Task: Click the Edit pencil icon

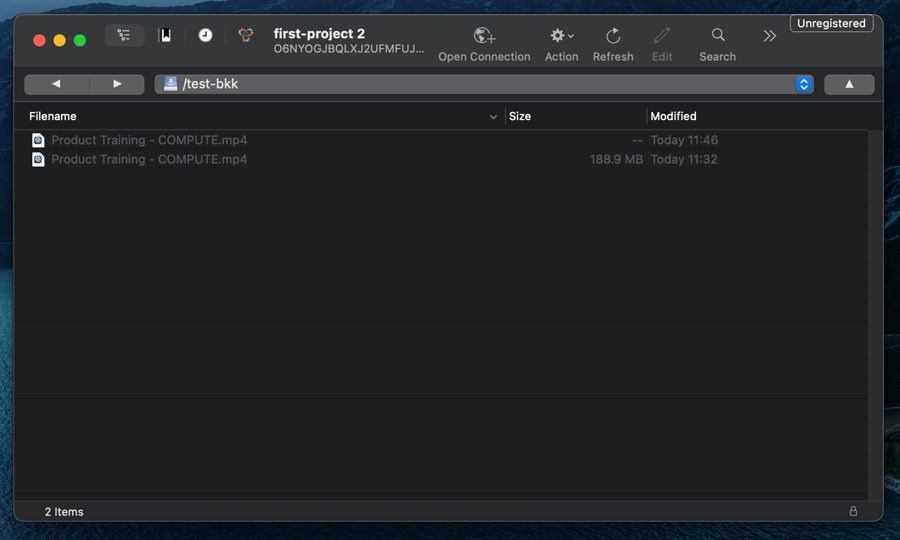Action: 661,36
